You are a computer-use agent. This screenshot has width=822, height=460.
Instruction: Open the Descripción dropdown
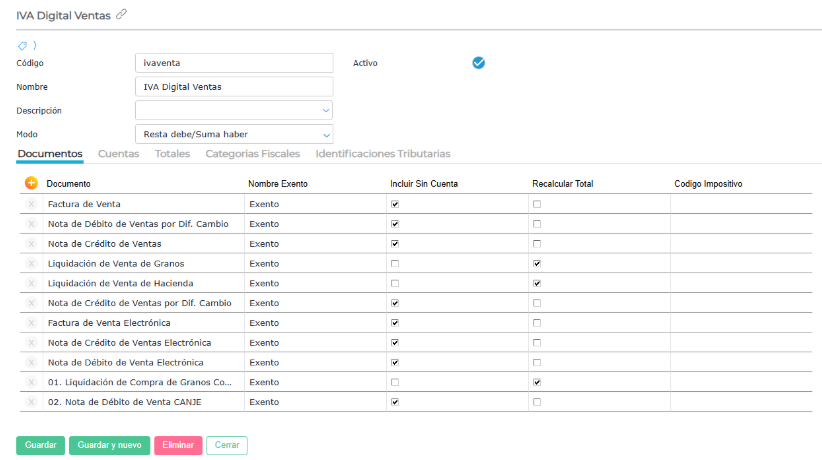point(326,110)
